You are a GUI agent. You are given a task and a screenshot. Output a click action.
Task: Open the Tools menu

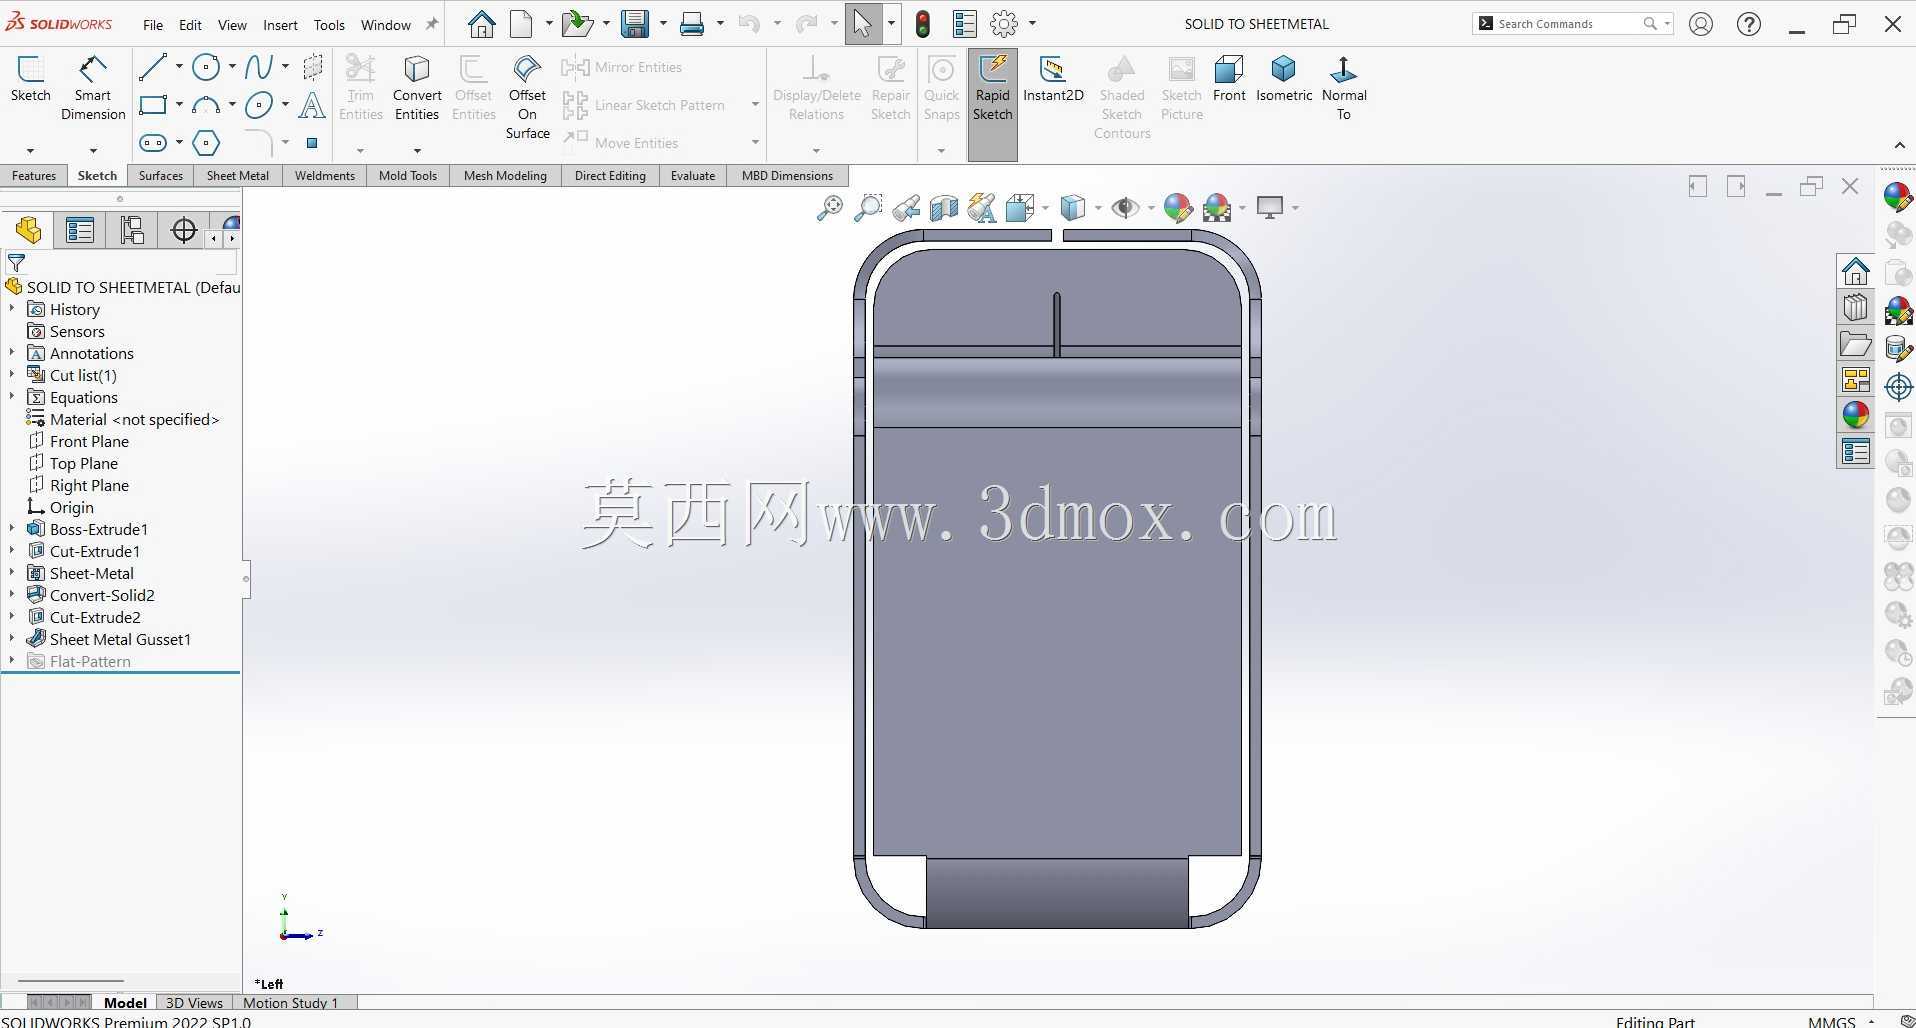click(329, 25)
